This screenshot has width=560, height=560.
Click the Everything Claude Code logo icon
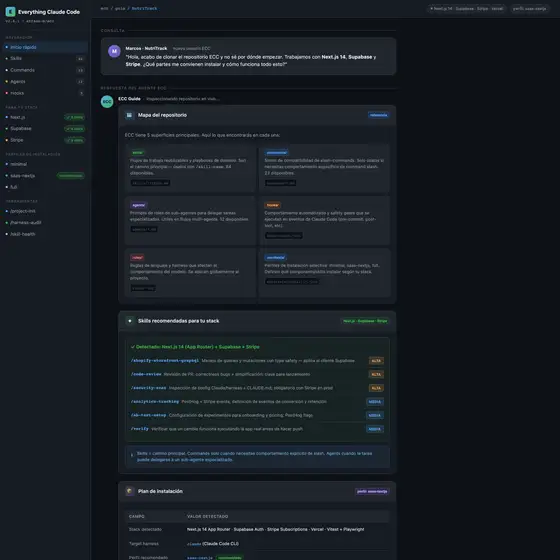[x=10, y=12]
